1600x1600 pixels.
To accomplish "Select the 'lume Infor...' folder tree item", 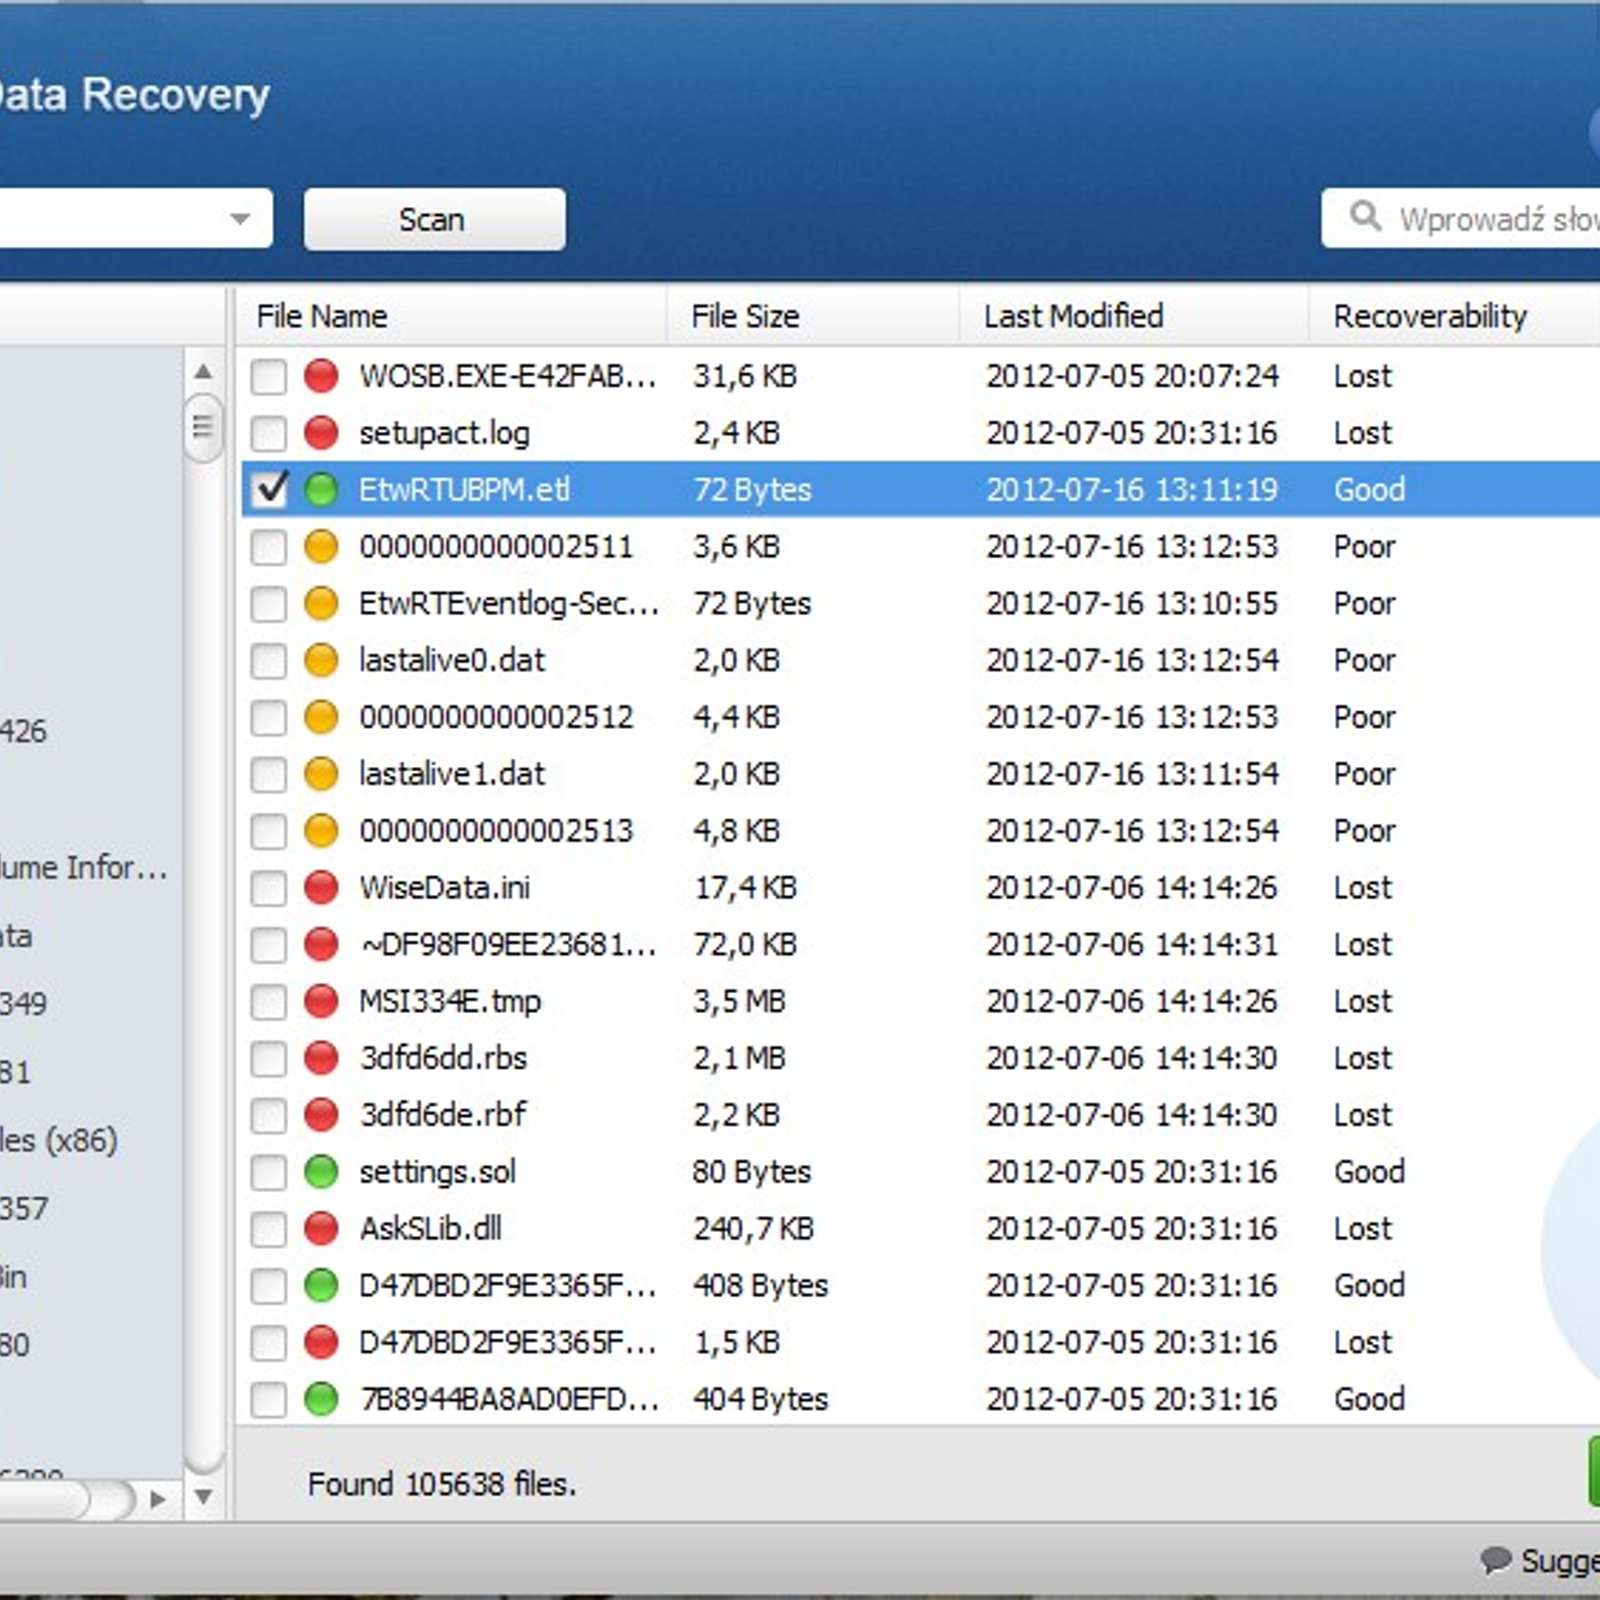I will (84, 867).
